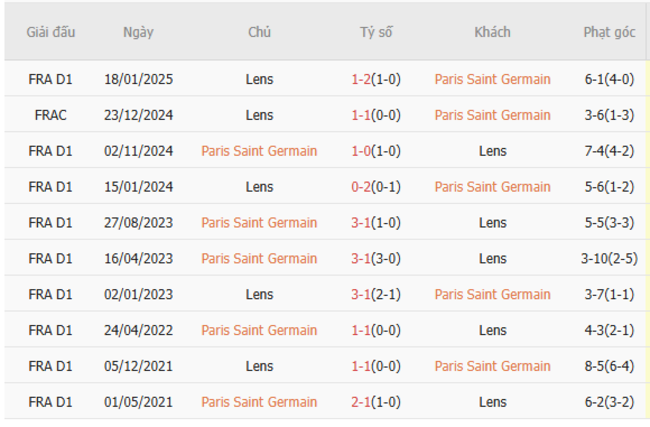Click the "Tỷ số" column header

[x=376, y=32]
